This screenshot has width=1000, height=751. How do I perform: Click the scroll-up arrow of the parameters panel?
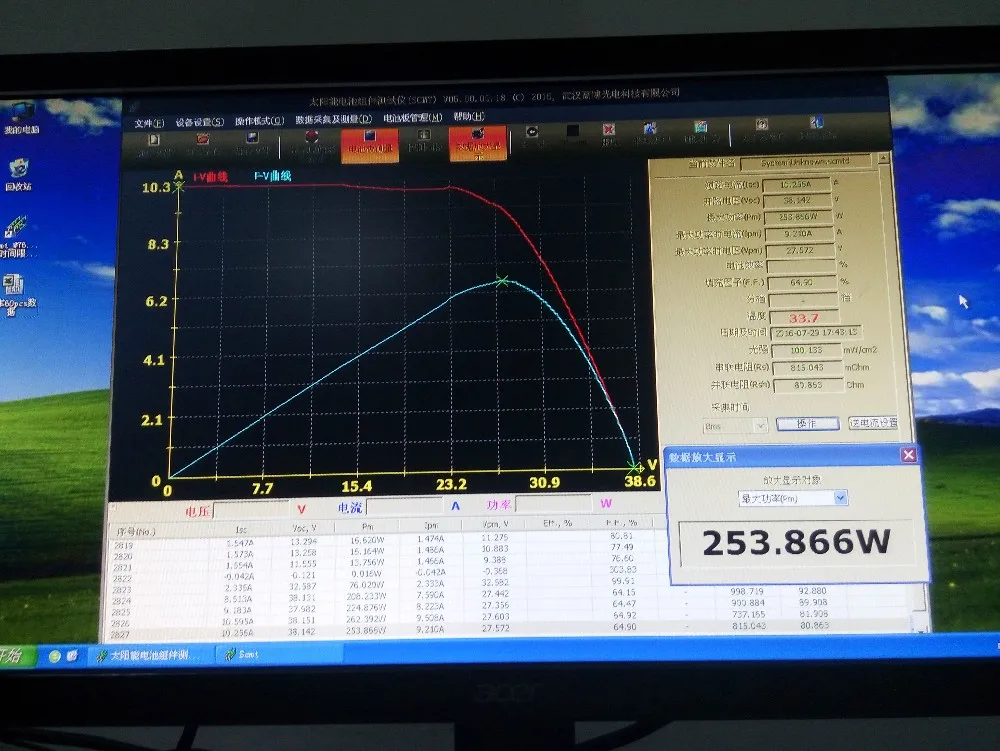click(883, 157)
